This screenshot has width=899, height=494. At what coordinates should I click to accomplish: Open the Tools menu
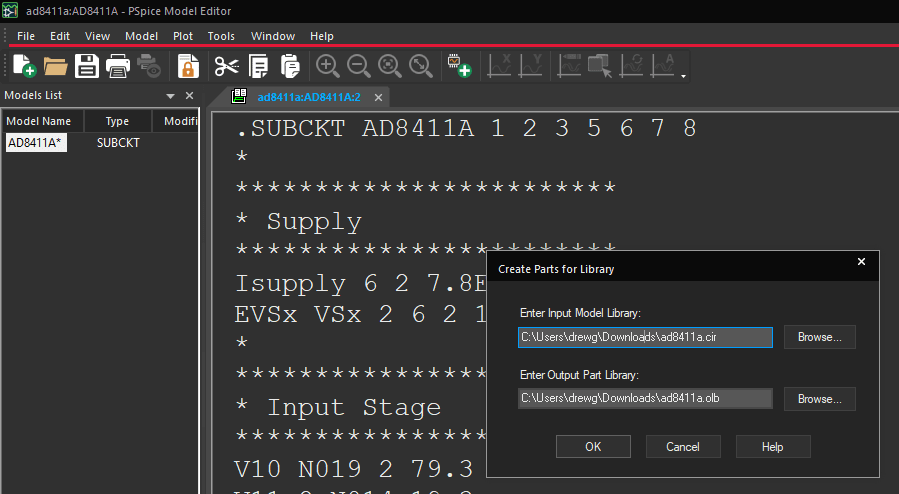click(221, 36)
